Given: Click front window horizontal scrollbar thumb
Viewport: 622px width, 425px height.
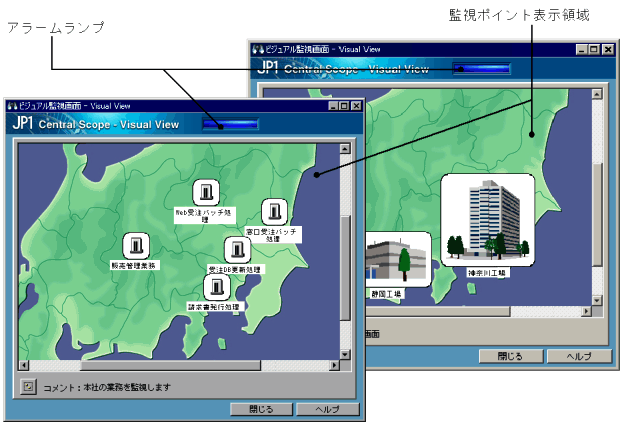Looking at the screenshot, I should point(171,365).
